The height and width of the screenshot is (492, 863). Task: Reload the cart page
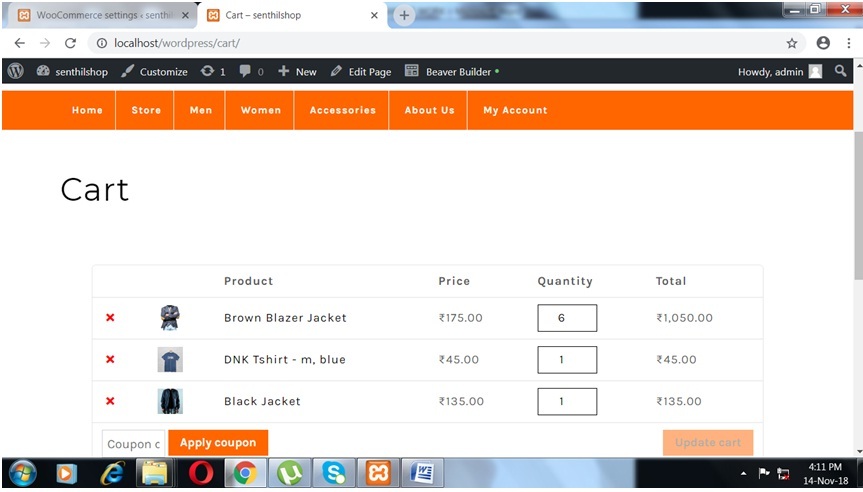(70, 43)
